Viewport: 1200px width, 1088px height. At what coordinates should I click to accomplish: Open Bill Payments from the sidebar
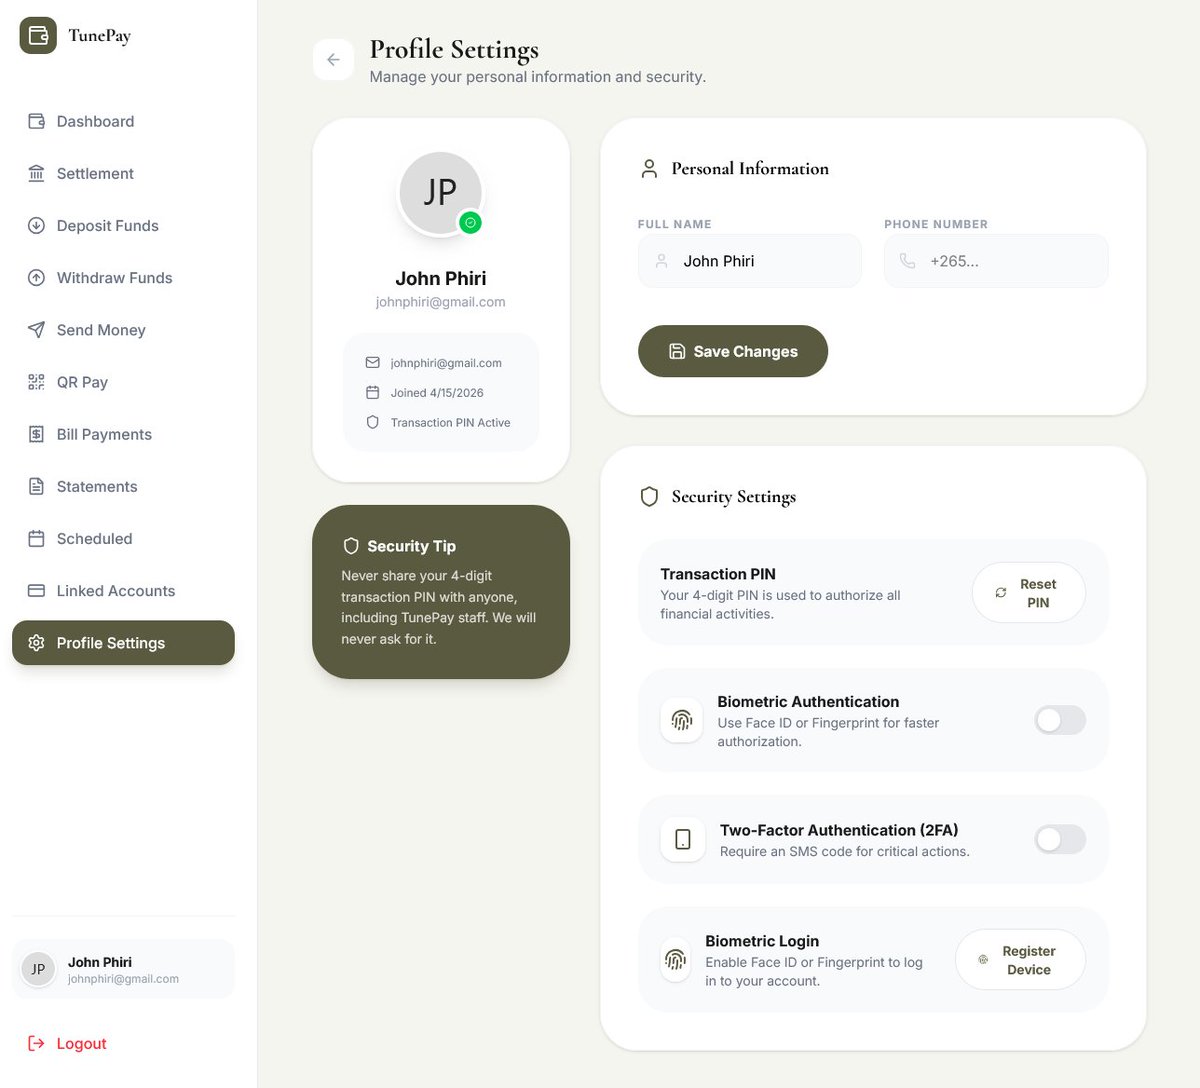click(x=123, y=434)
